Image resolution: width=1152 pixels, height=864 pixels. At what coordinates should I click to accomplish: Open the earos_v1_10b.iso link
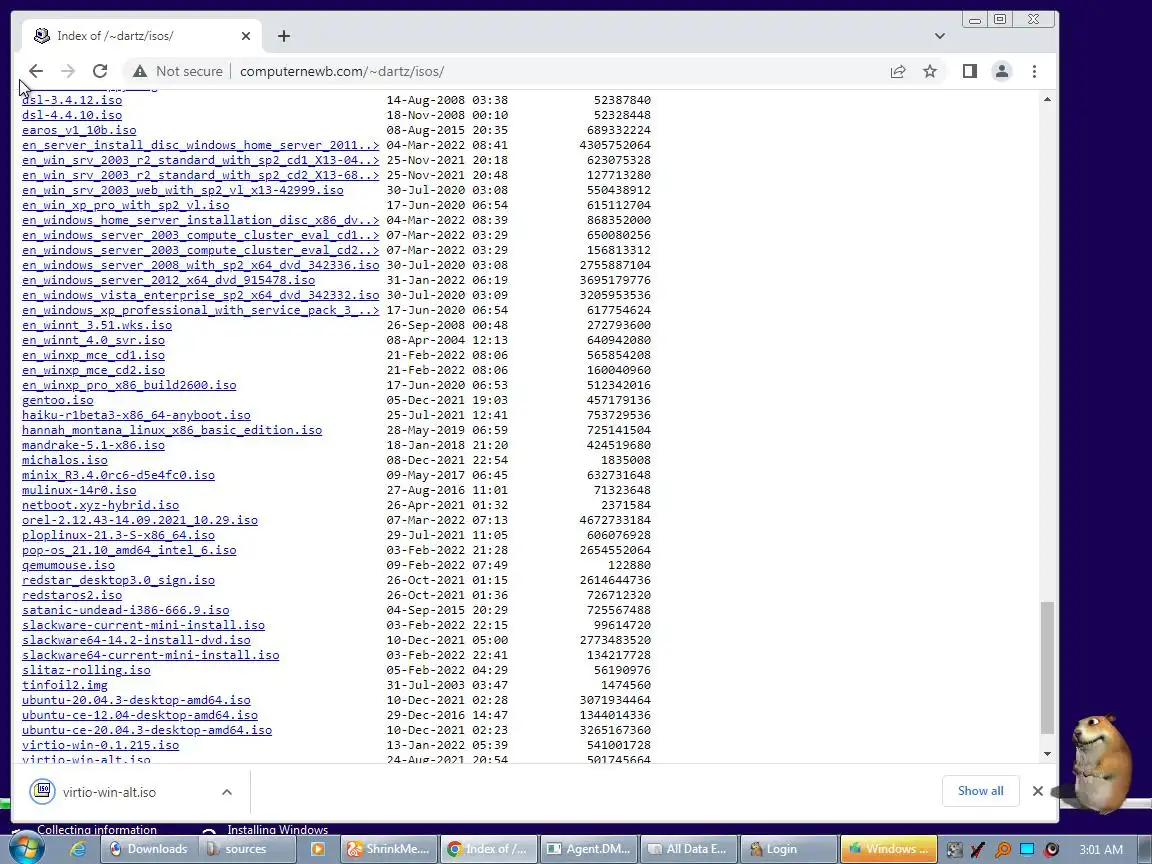click(79, 130)
